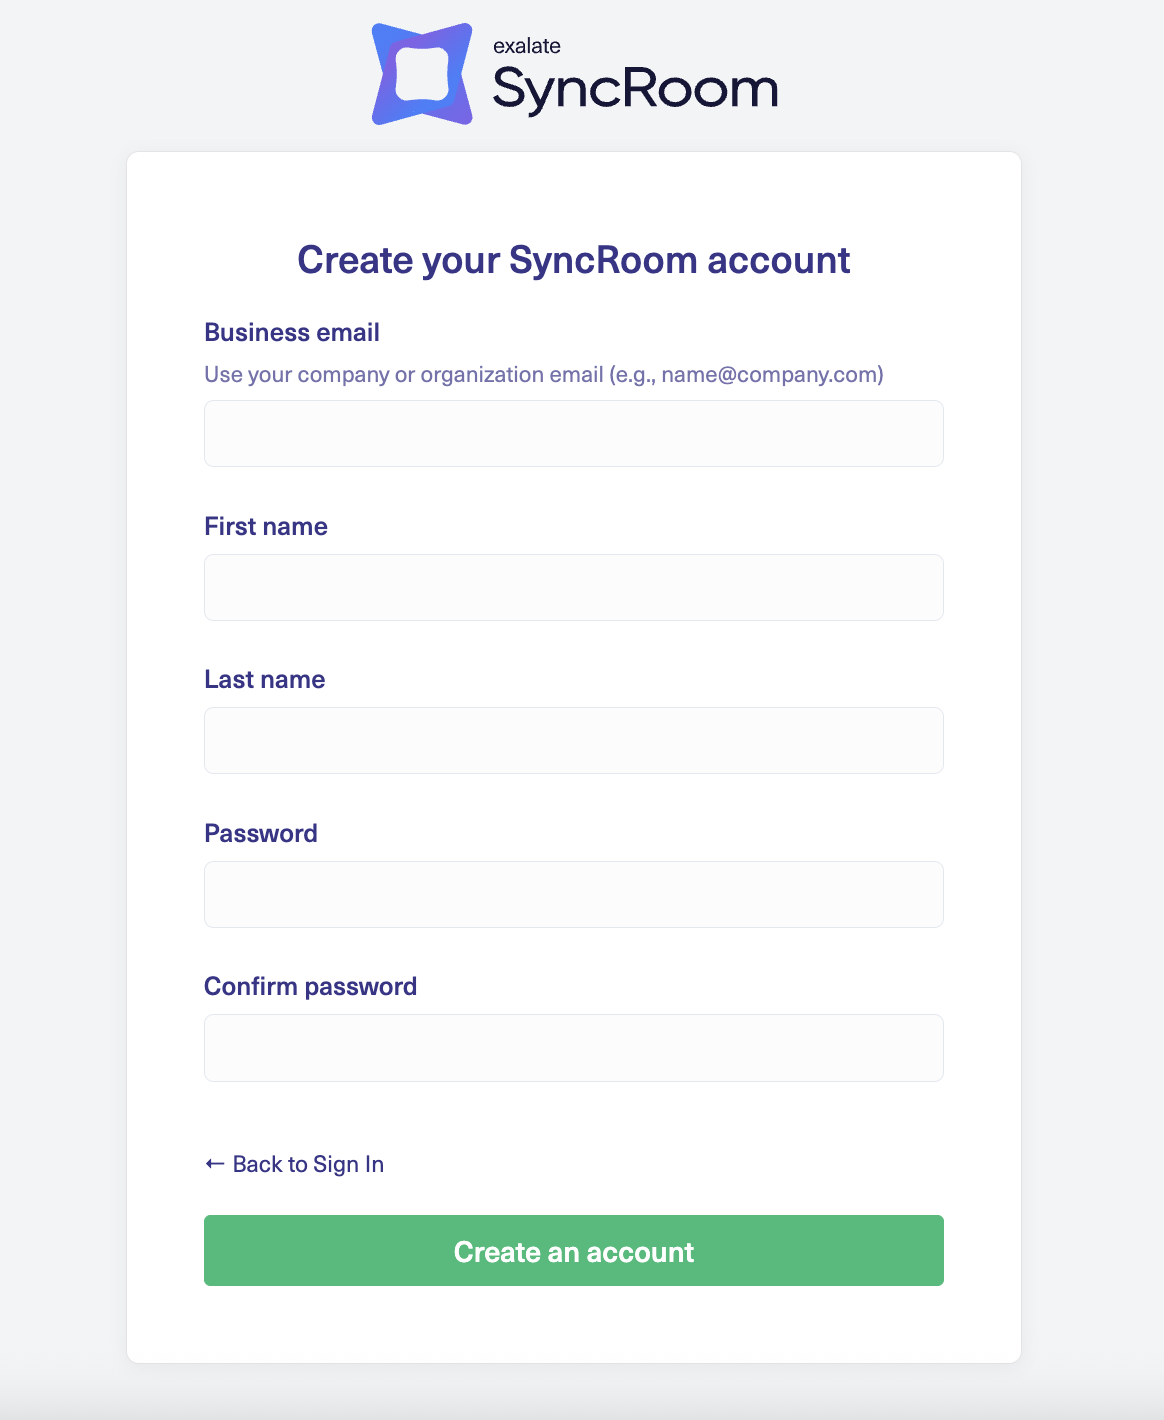Click the SyncRoom wordmark text
This screenshot has height=1420, width=1164.
(x=635, y=90)
